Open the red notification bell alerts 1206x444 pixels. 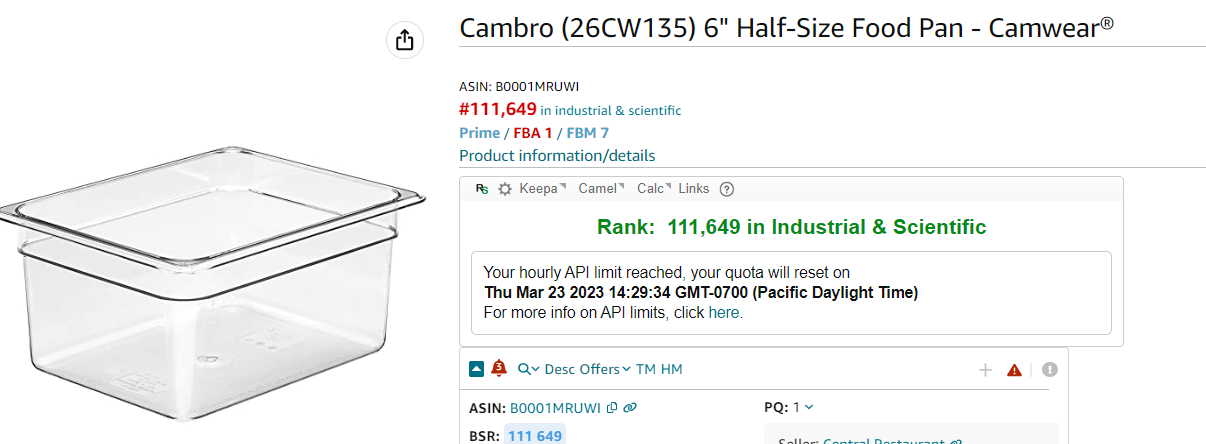[x=499, y=369]
